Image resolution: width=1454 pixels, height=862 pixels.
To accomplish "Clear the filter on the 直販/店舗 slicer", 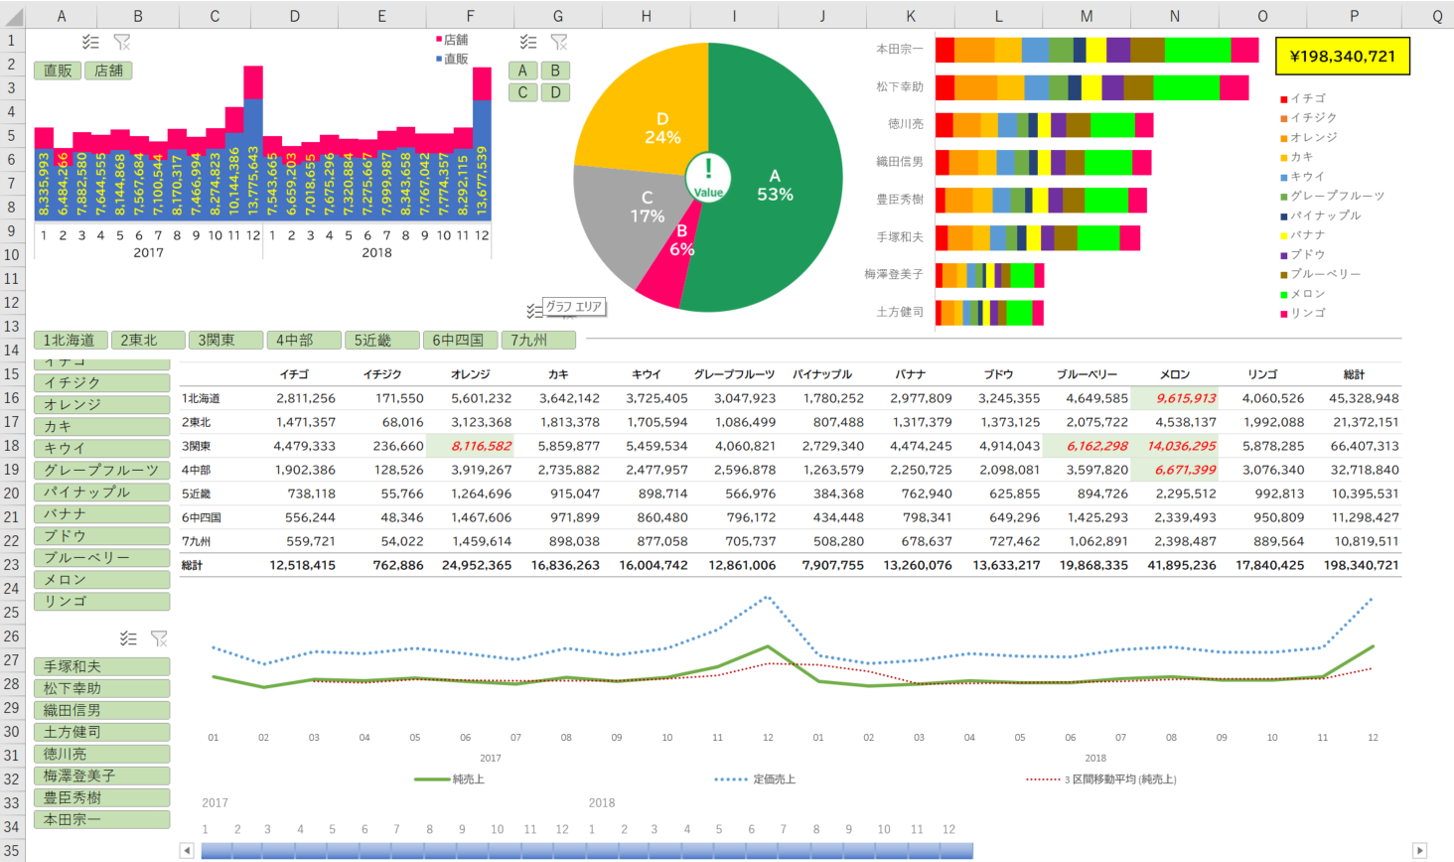I will 122,42.
